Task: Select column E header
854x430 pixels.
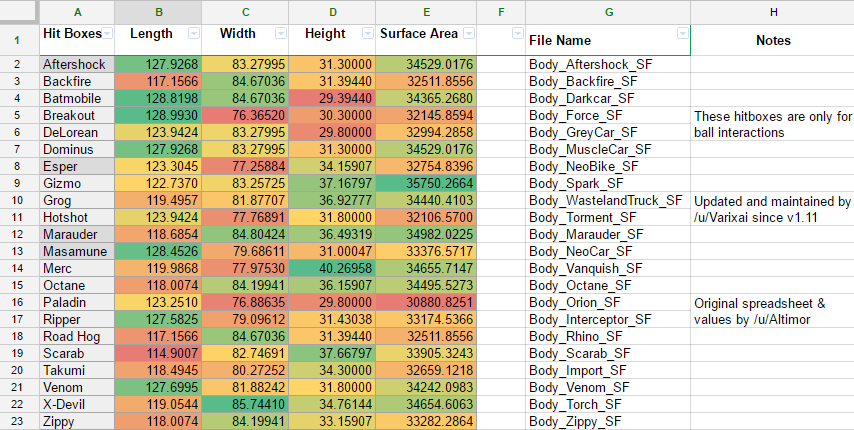Action: pos(426,12)
